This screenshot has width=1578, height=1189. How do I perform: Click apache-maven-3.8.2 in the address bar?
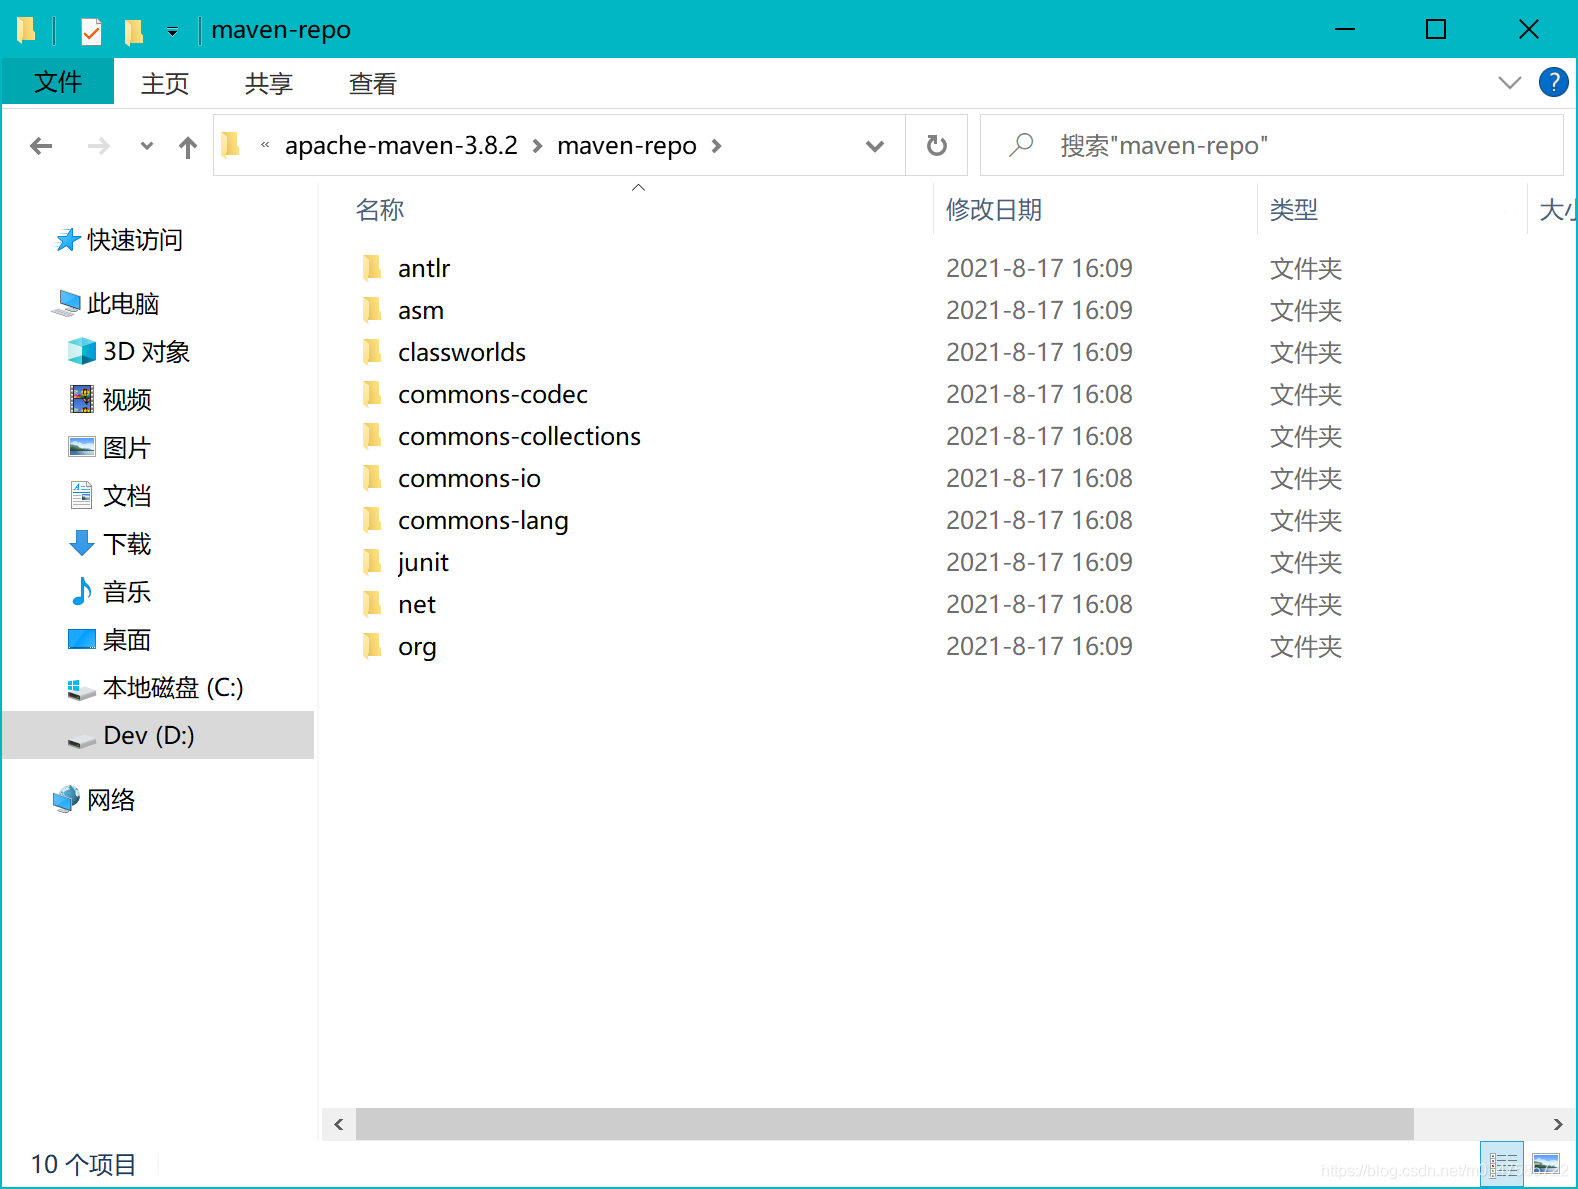point(401,146)
